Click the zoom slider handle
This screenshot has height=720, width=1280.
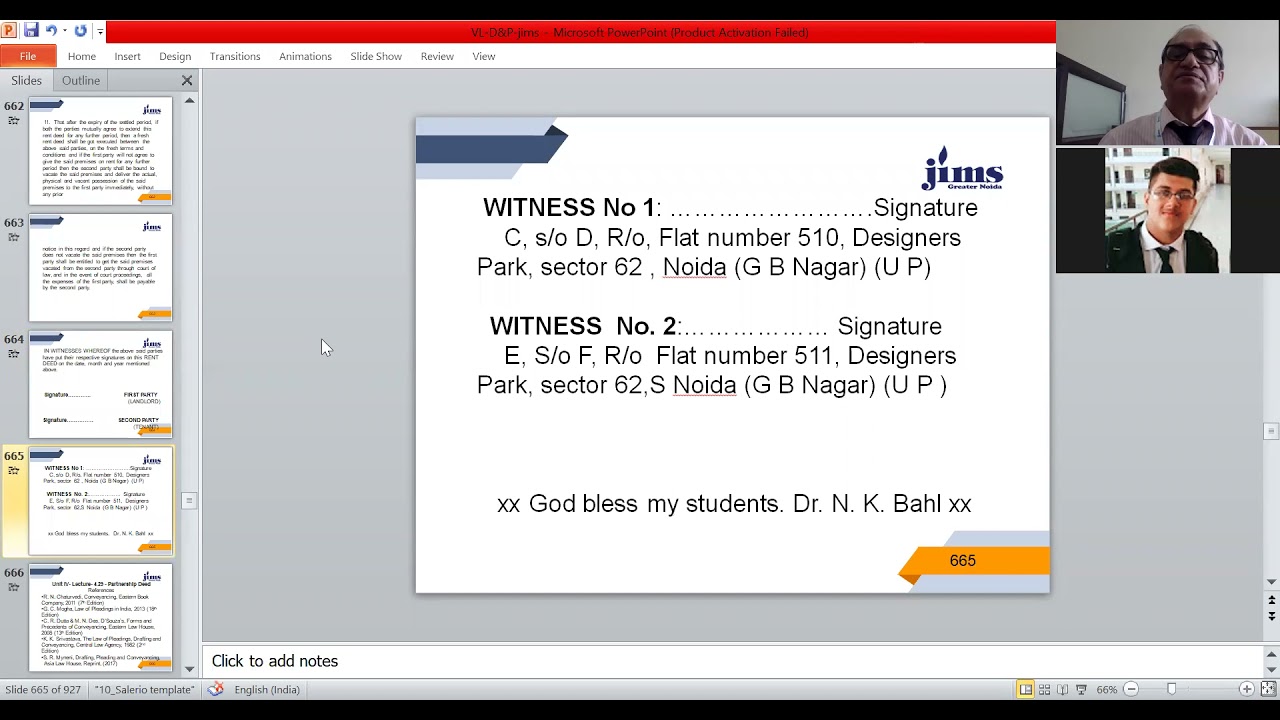pos(1172,689)
